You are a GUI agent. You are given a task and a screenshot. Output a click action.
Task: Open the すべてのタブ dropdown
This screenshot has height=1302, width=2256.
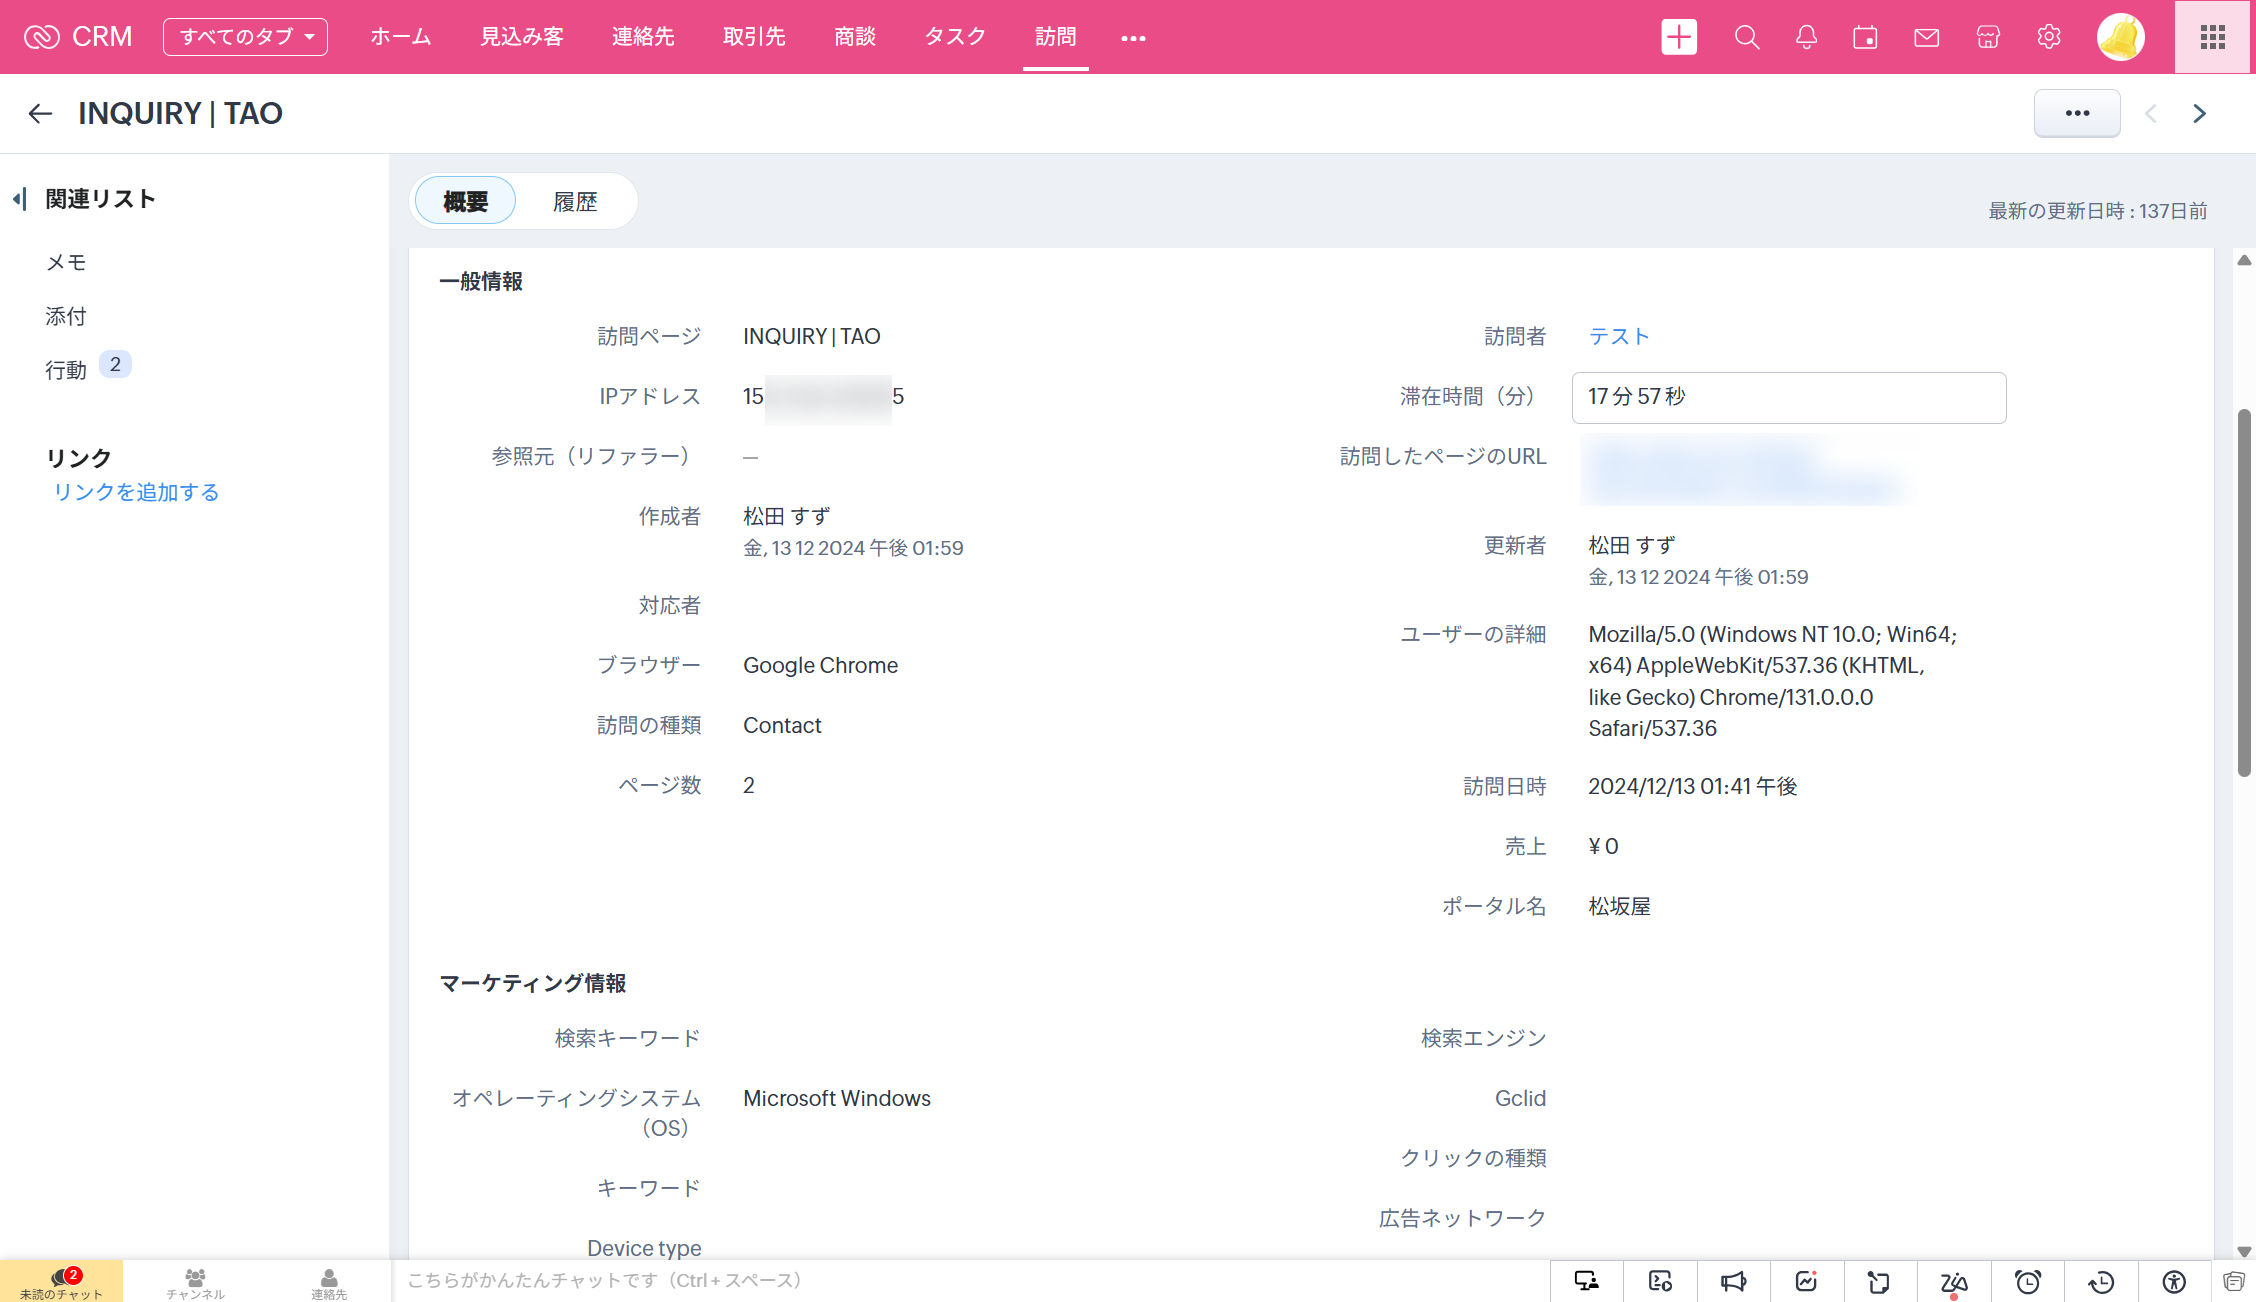coord(245,37)
